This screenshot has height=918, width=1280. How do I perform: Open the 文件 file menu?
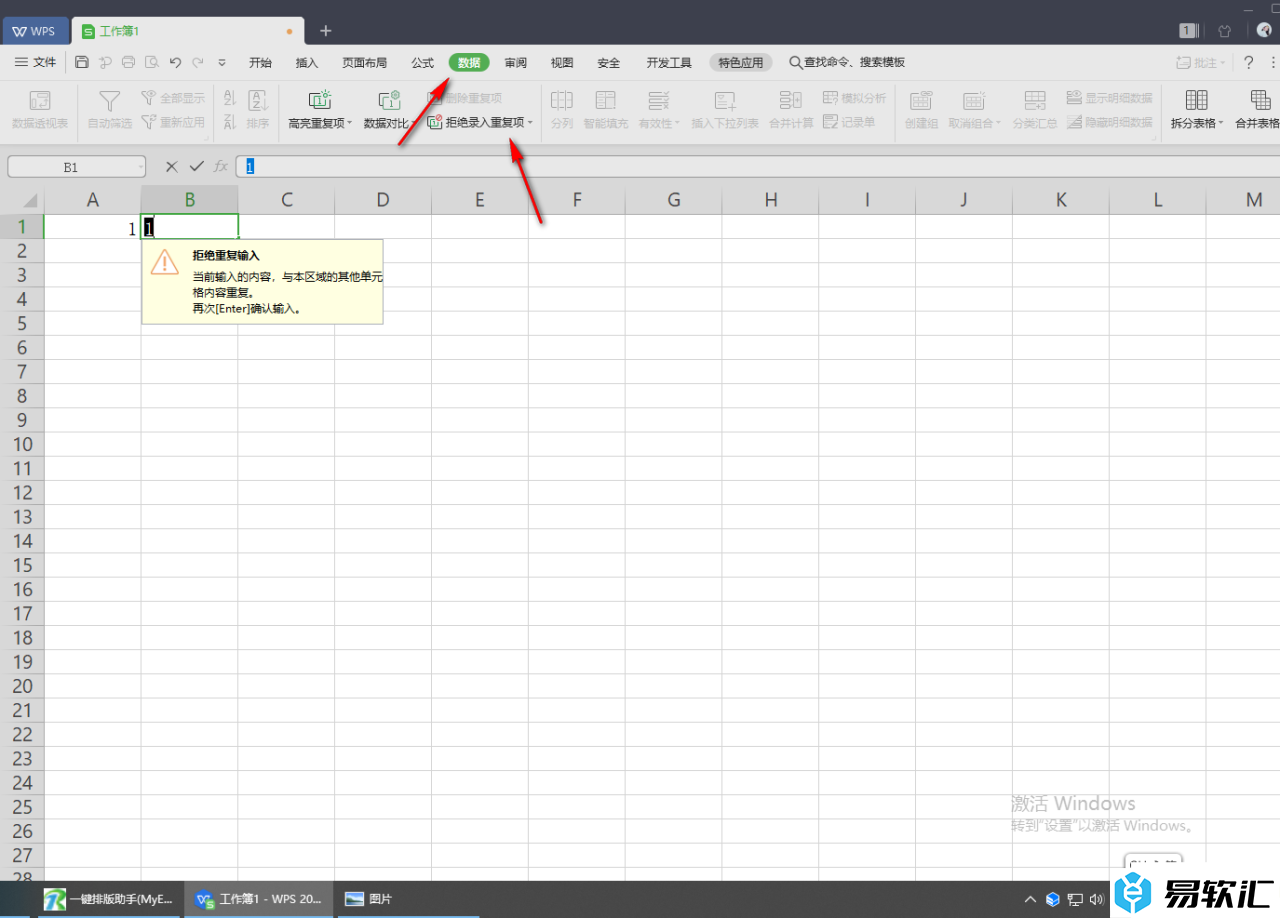(x=35, y=62)
